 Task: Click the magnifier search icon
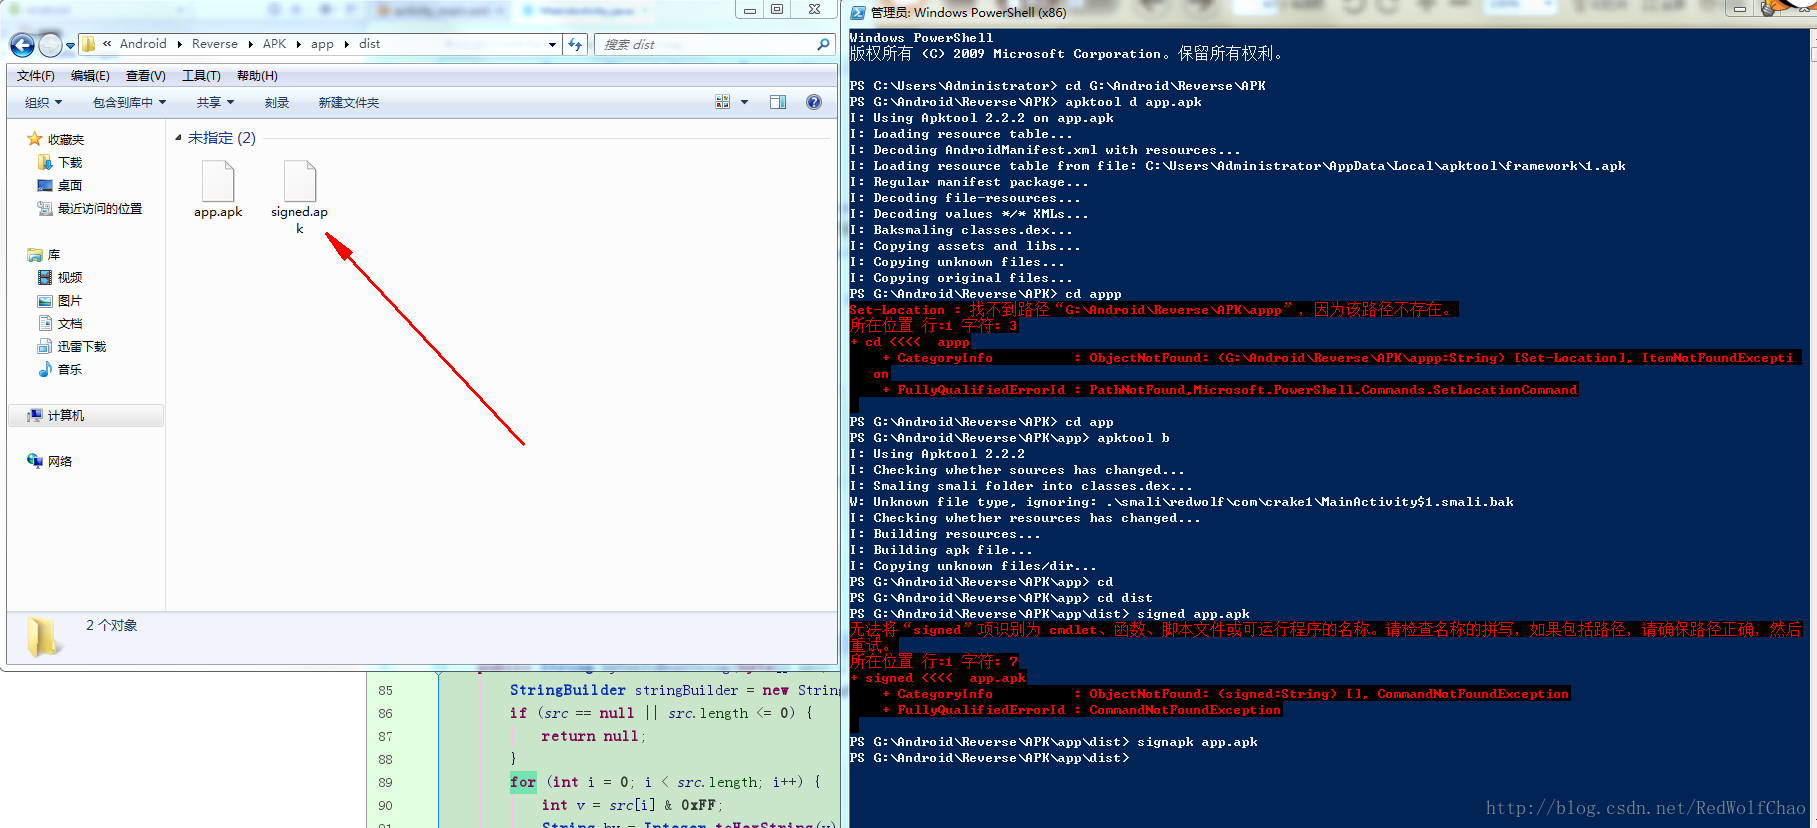point(823,44)
